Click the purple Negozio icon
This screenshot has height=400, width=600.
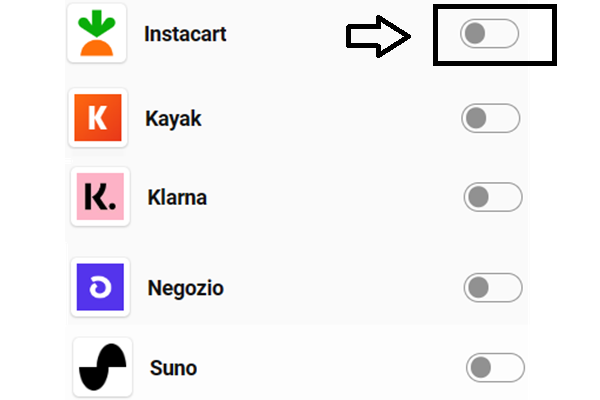click(100, 288)
